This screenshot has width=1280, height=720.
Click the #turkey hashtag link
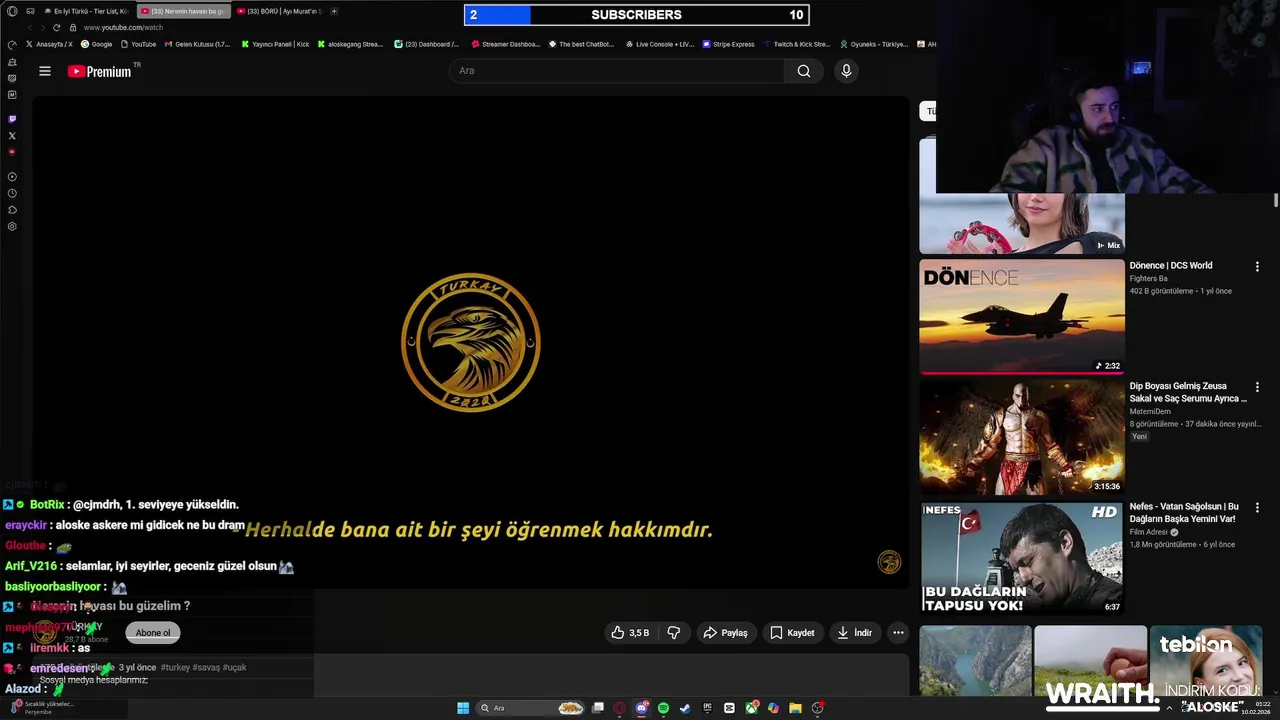[x=175, y=667]
